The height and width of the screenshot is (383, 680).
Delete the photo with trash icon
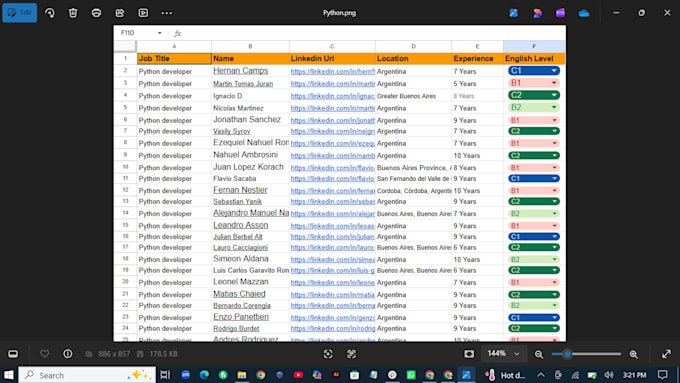(73, 13)
